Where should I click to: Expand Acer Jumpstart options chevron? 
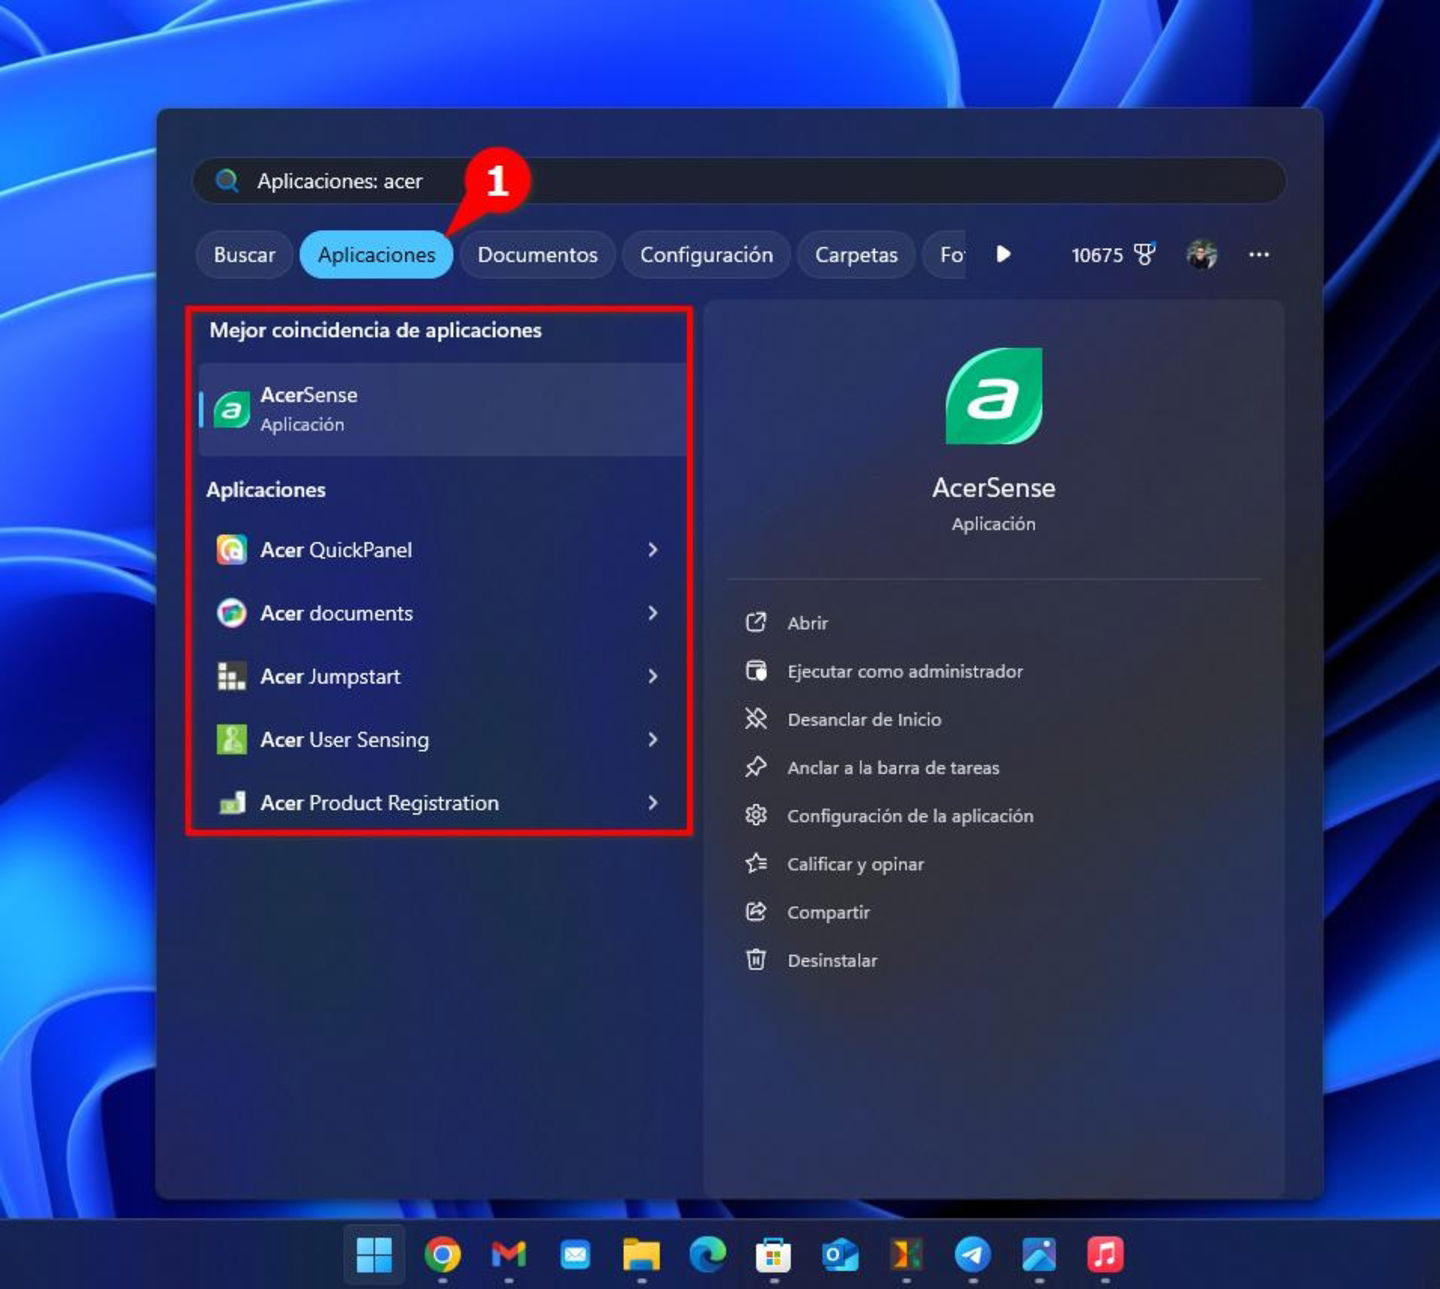653,676
